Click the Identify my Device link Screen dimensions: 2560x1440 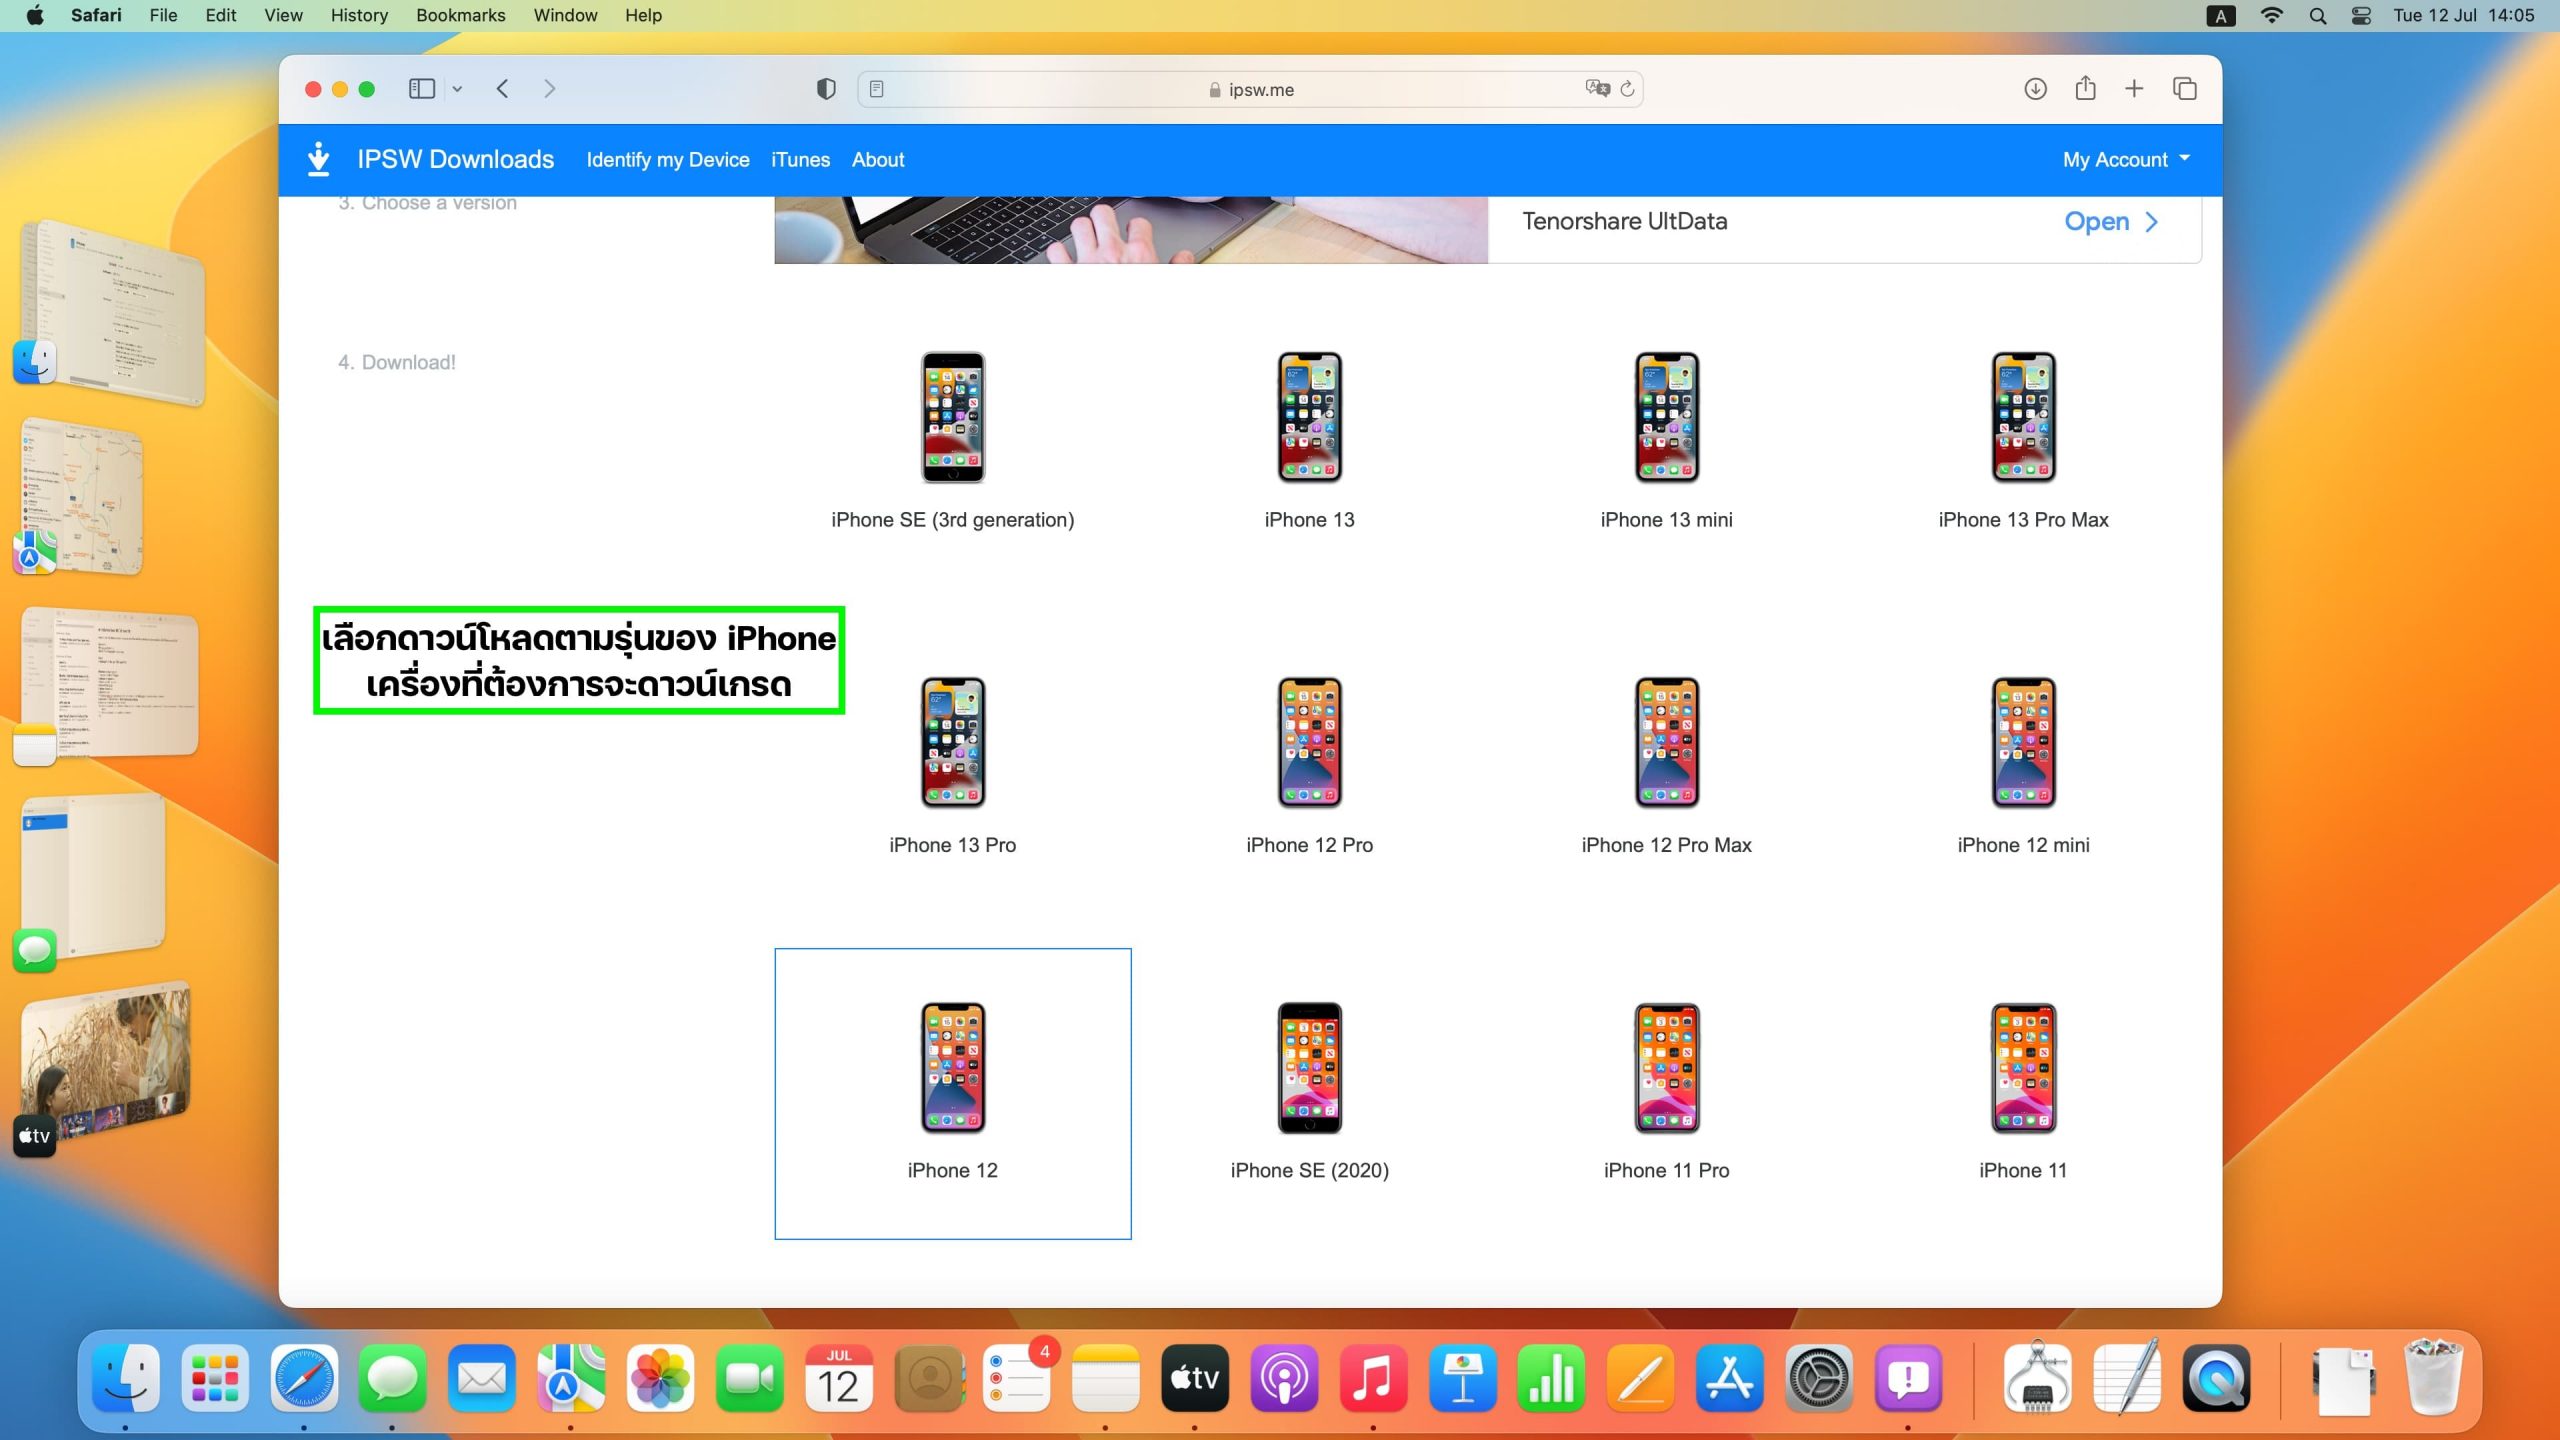pos(667,160)
